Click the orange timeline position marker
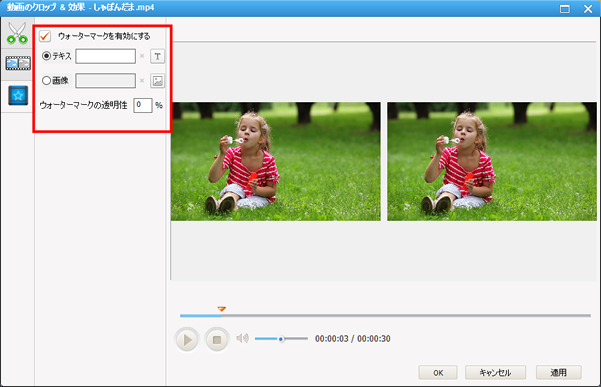 (x=222, y=308)
